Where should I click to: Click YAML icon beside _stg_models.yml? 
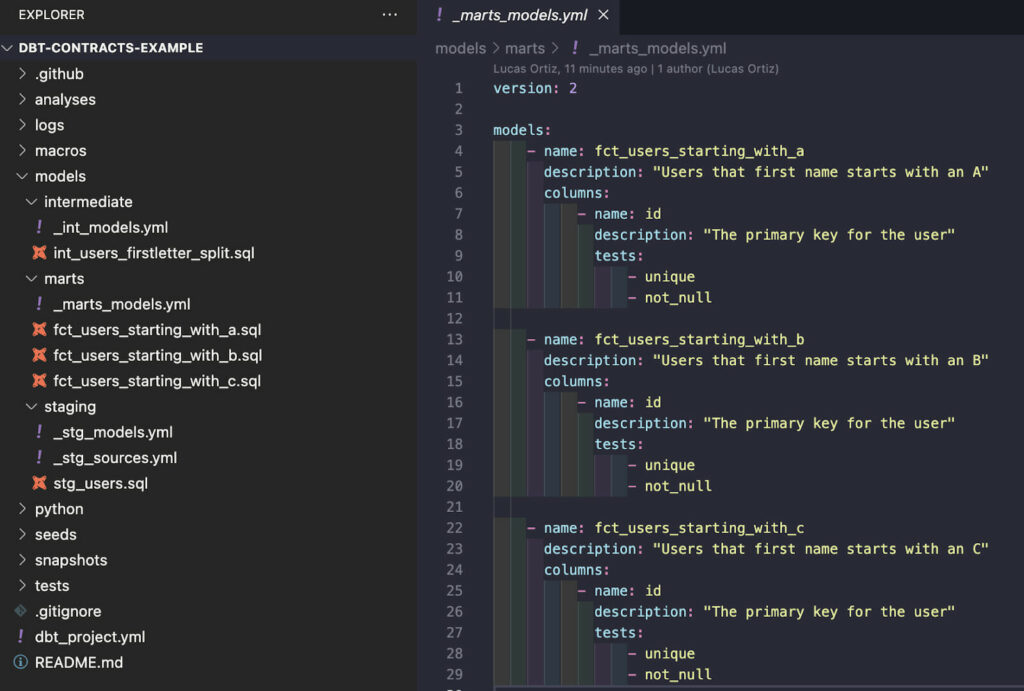tap(39, 431)
